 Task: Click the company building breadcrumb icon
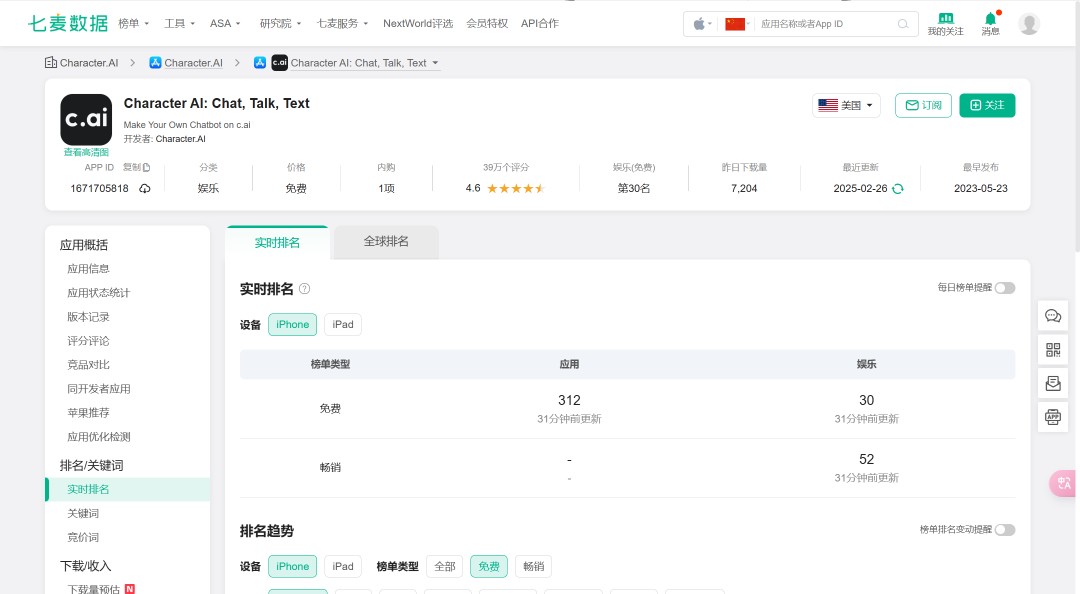click(51, 63)
